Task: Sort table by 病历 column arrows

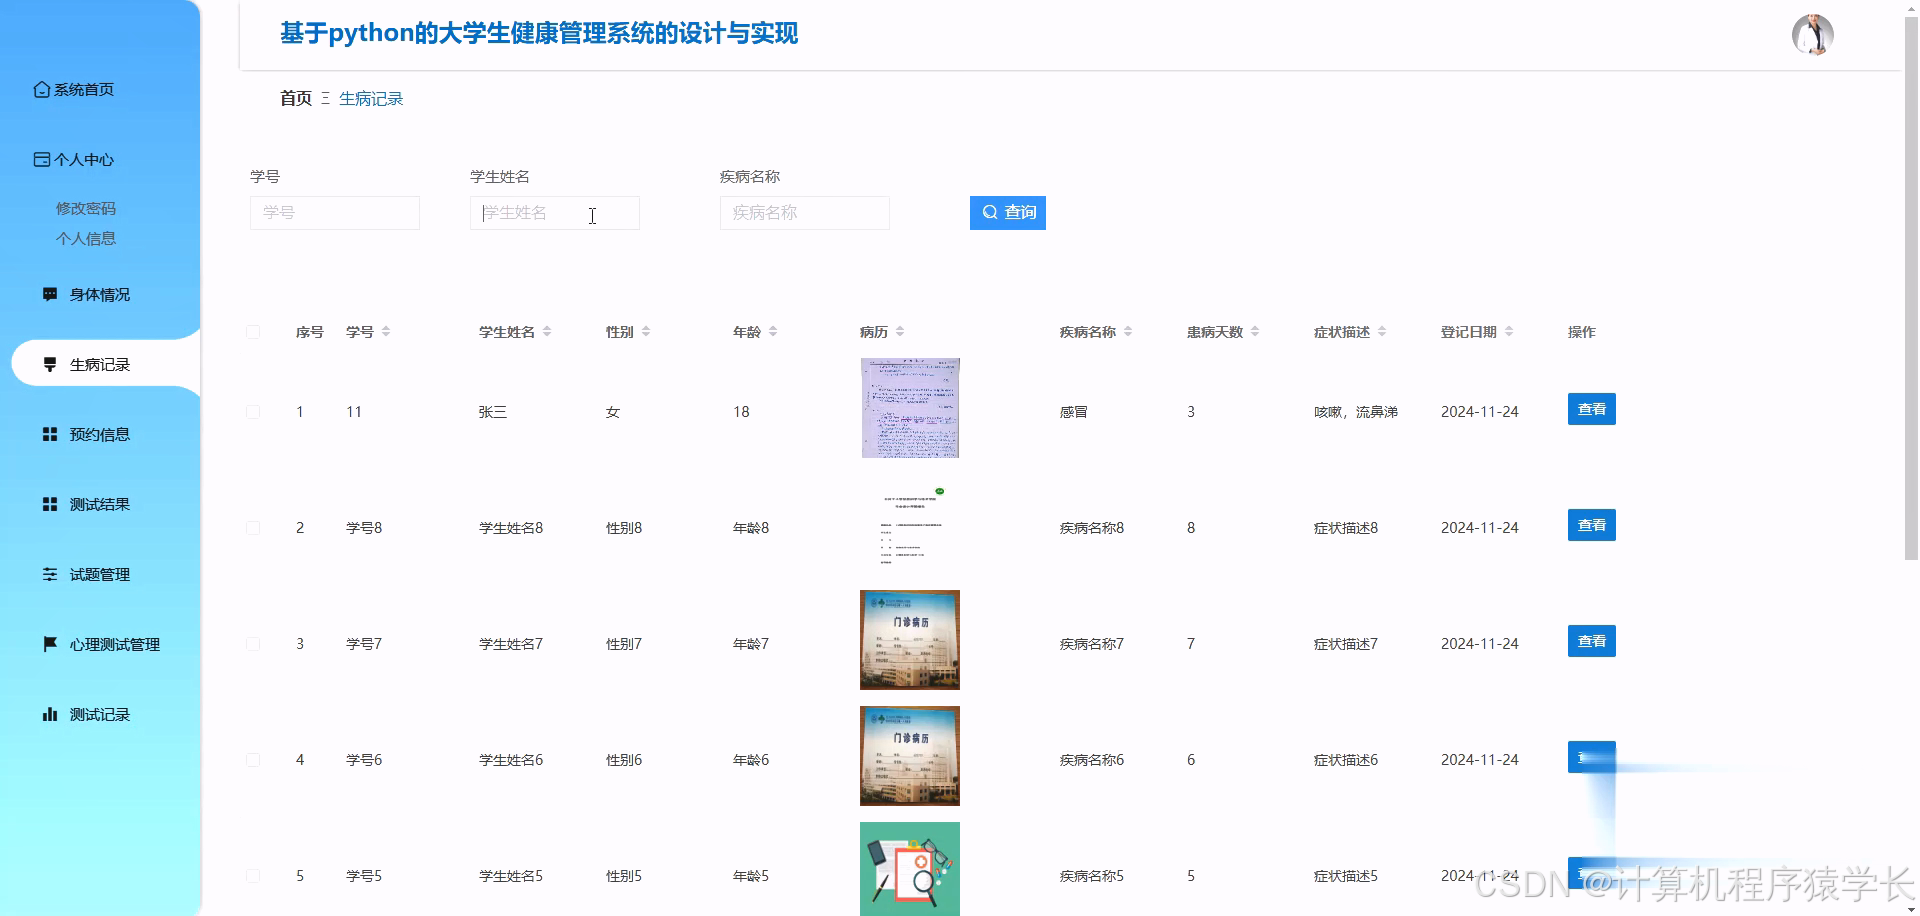Action: coord(900,332)
